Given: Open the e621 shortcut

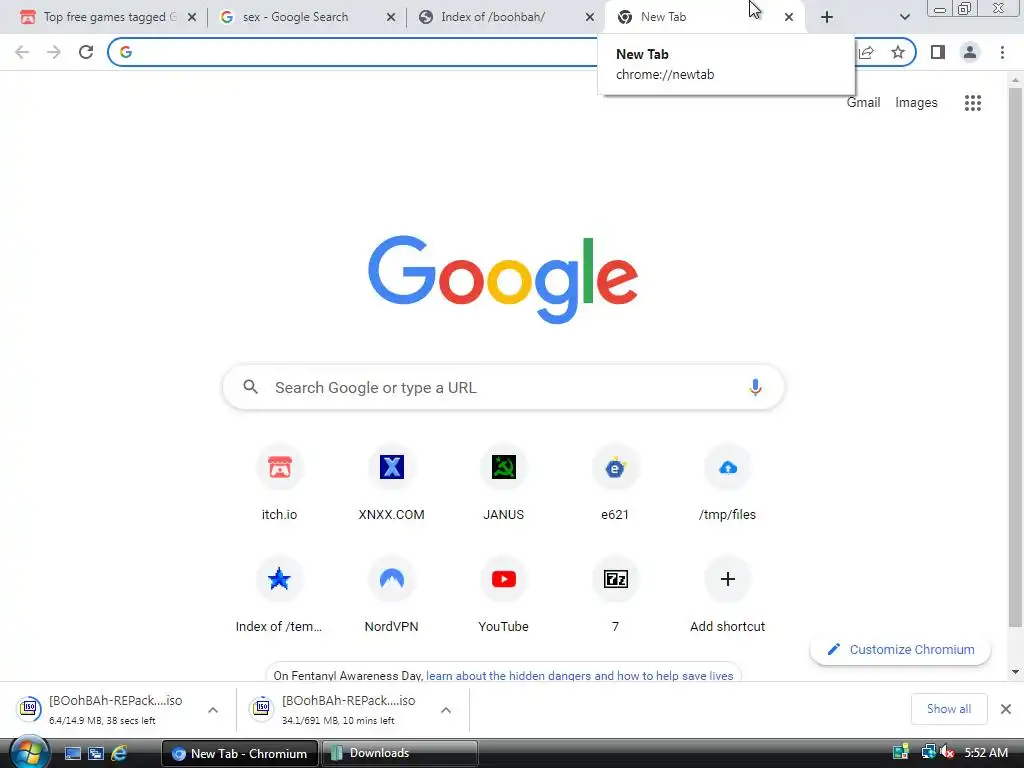Looking at the screenshot, I should (x=615, y=484).
